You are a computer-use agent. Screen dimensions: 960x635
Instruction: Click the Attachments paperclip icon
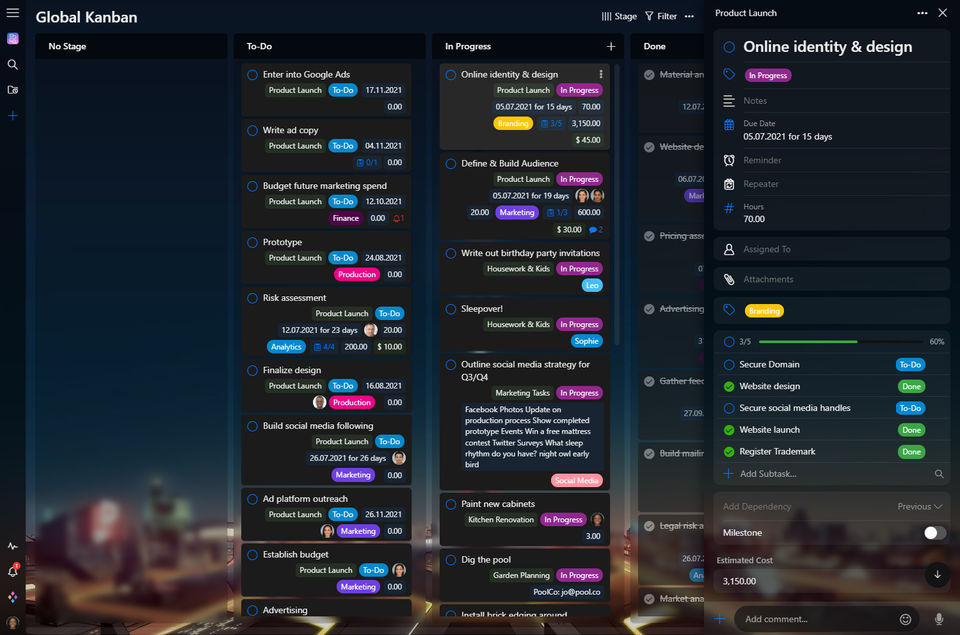click(729, 279)
